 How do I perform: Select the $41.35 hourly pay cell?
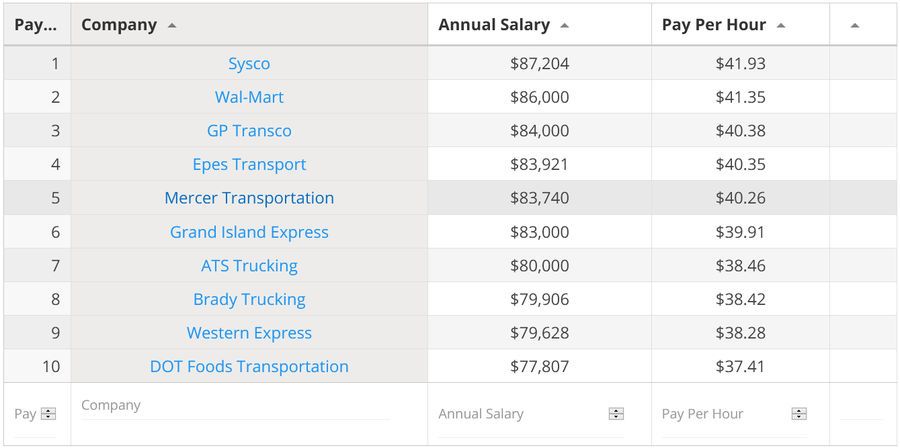point(740,97)
